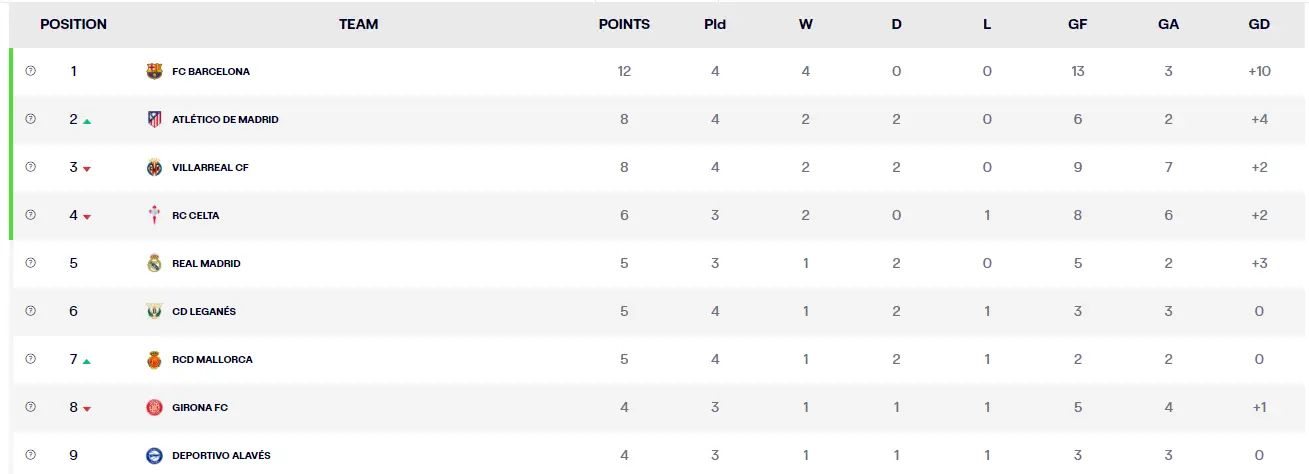The height and width of the screenshot is (474, 1309).
Task: Click the green up arrow next to position 2
Action: (87, 121)
